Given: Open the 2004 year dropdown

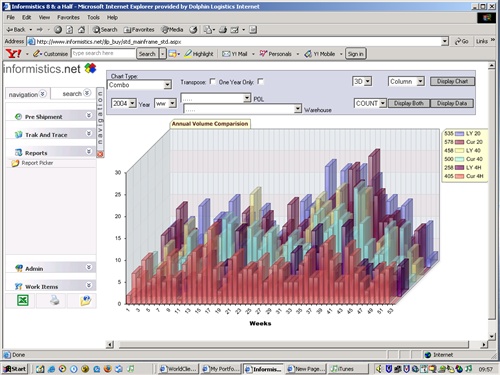Looking at the screenshot, I should click(124, 103).
